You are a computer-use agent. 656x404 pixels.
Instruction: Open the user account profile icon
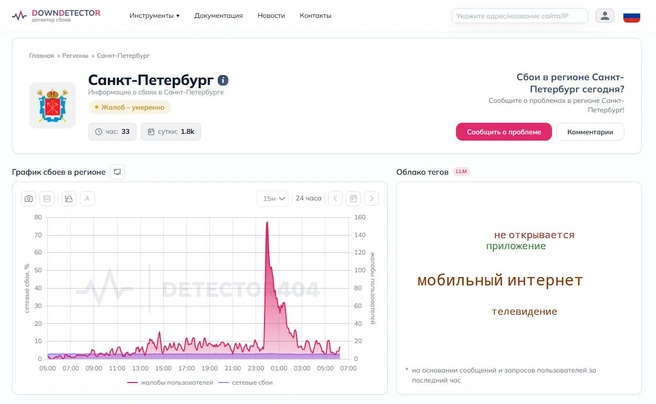[605, 16]
